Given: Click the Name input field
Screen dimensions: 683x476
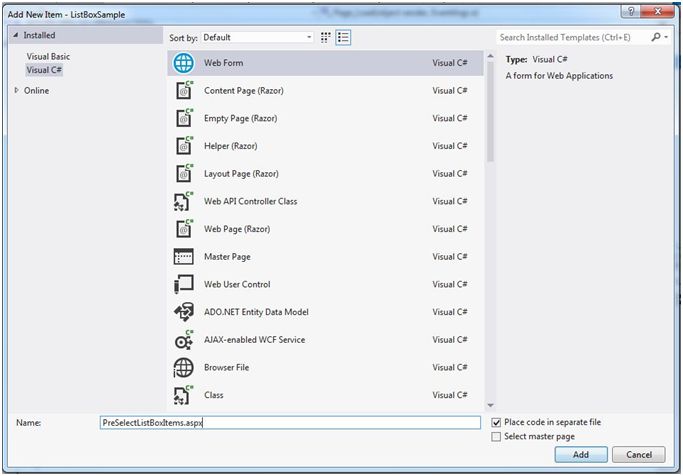Looking at the screenshot, I should (290, 423).
